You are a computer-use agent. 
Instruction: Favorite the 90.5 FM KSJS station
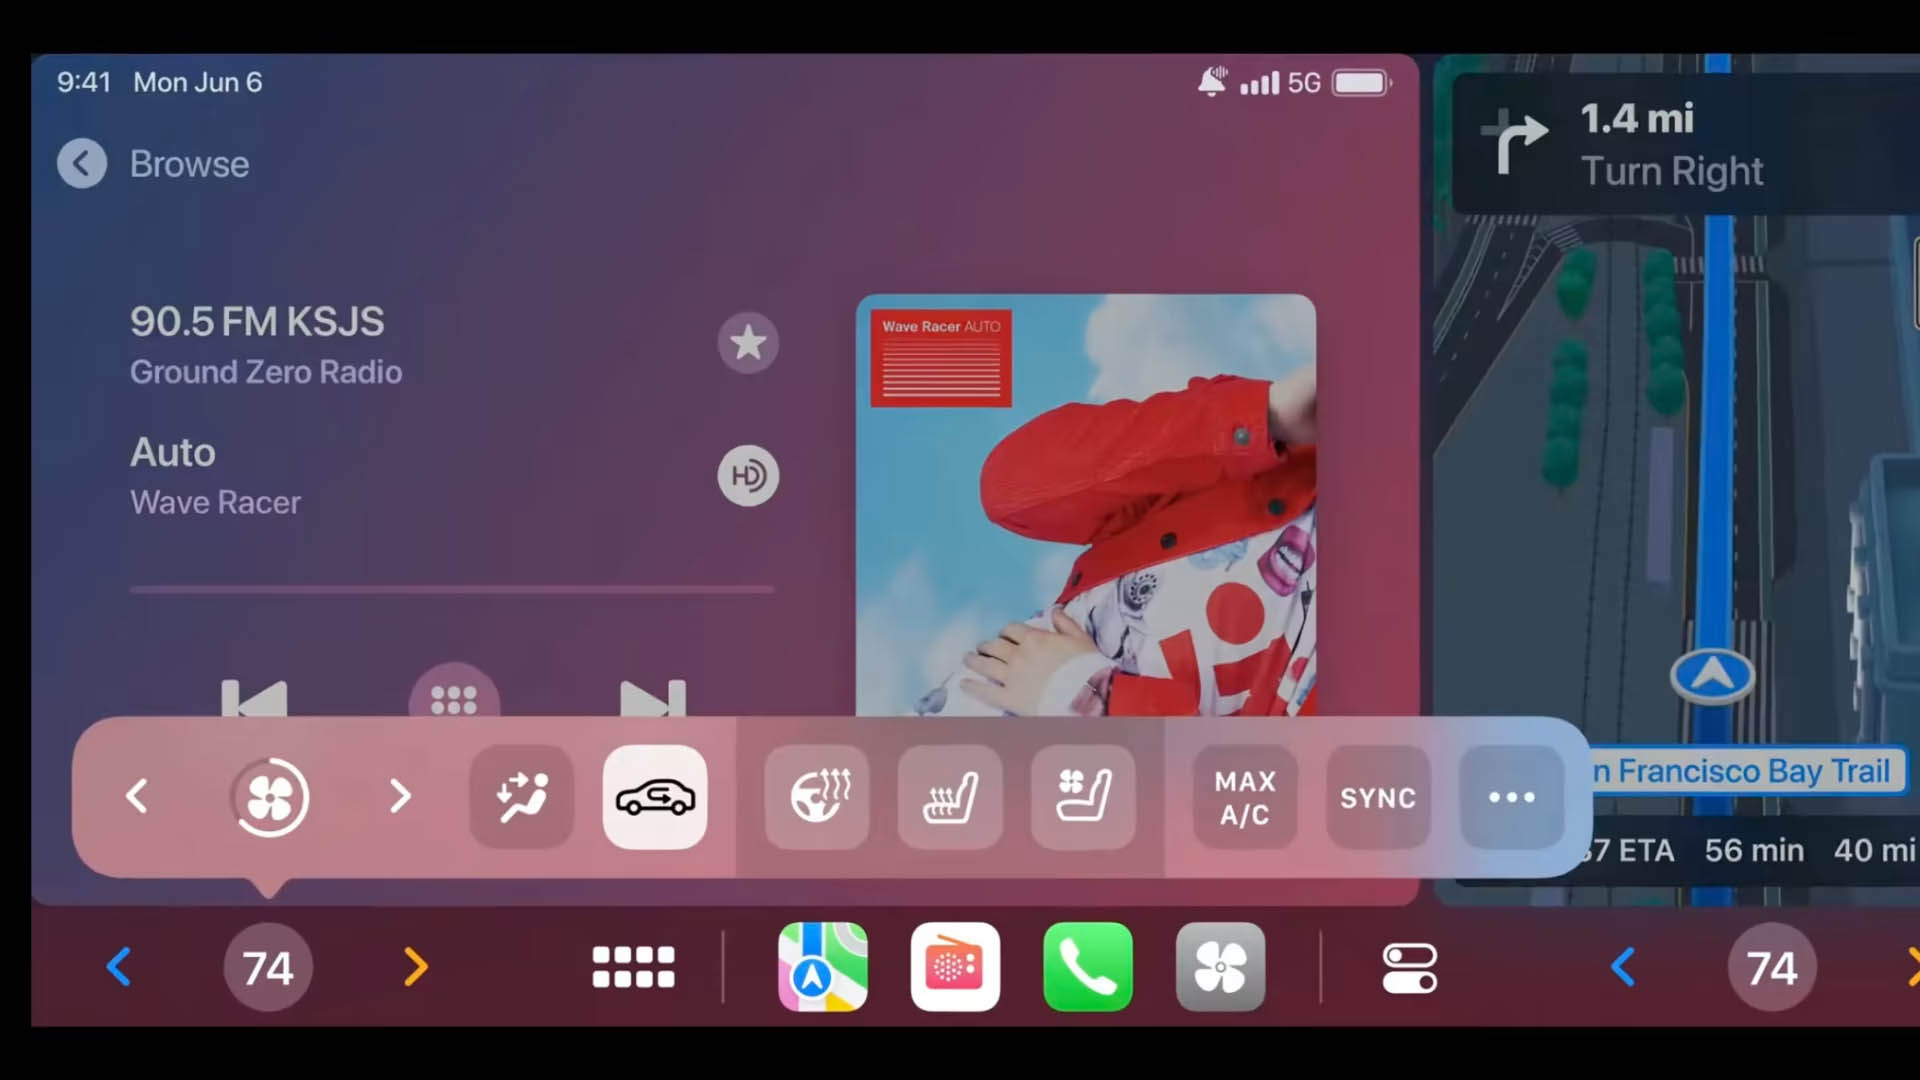click(x=748, y=343)
